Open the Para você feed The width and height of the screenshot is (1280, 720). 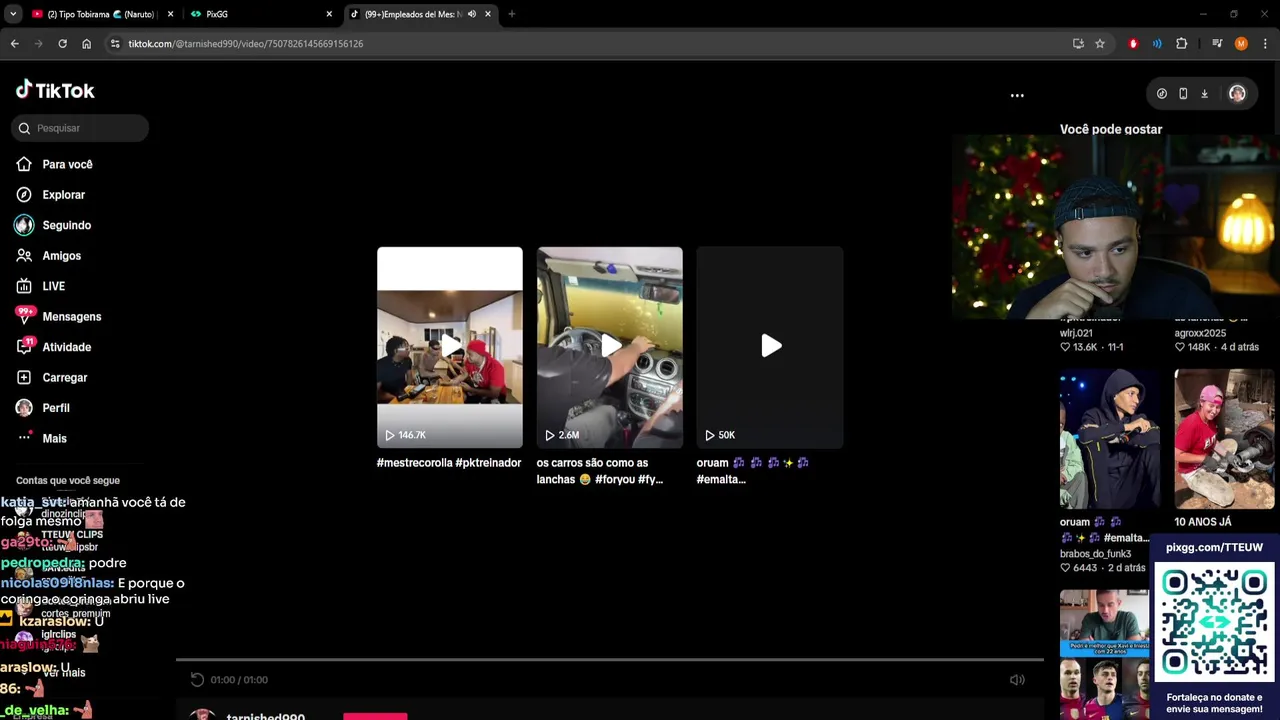(x=67, y=164)
